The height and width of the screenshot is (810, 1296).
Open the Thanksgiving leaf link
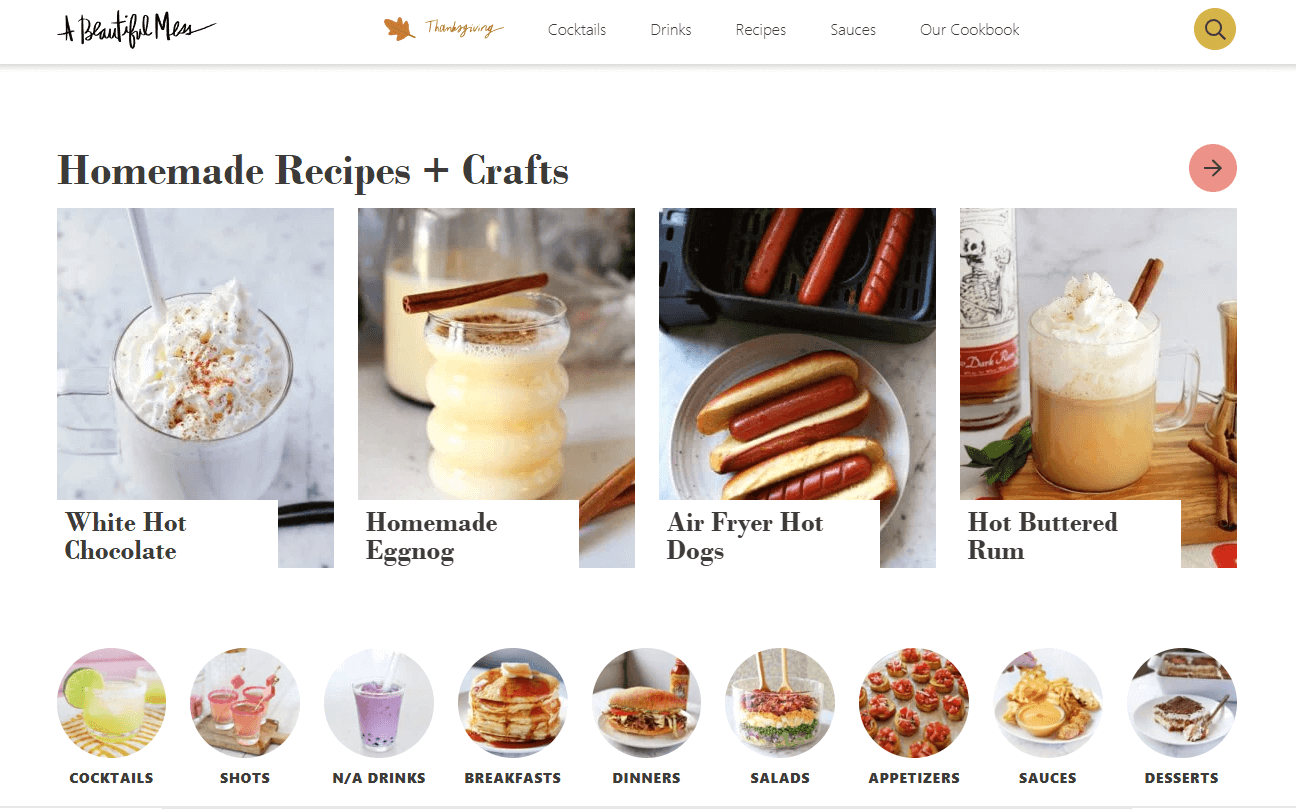(x=444, y=29)
